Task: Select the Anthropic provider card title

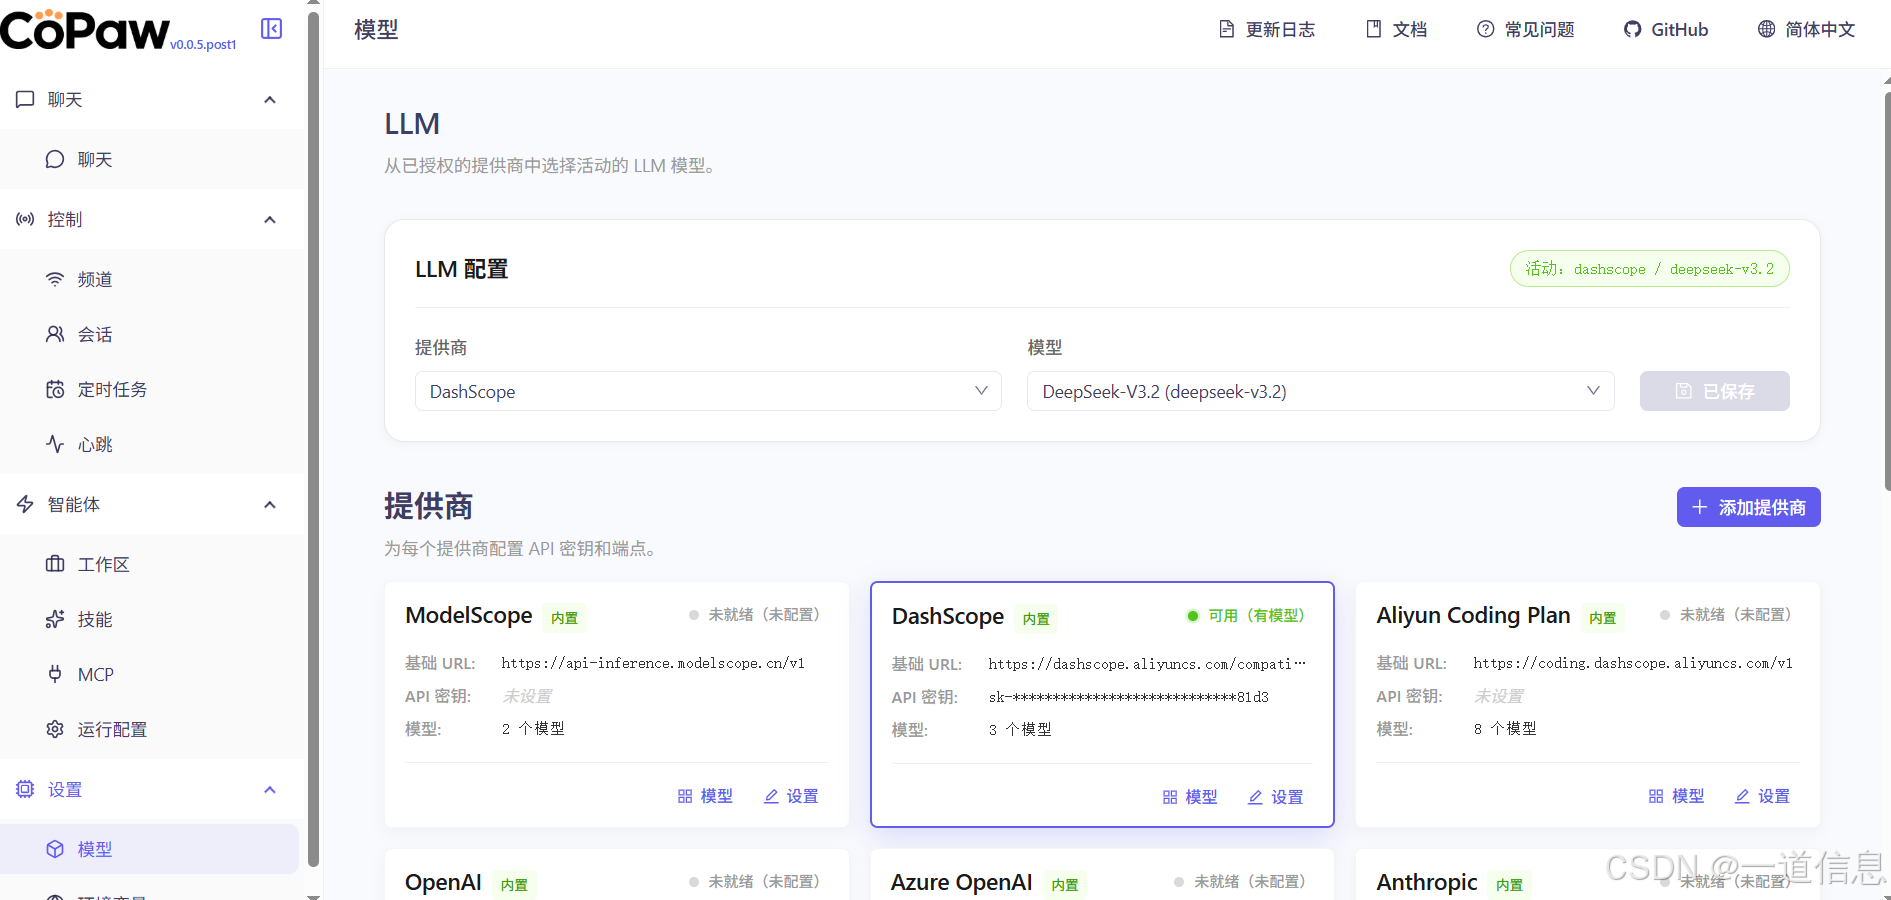Action: (1427, 882)
